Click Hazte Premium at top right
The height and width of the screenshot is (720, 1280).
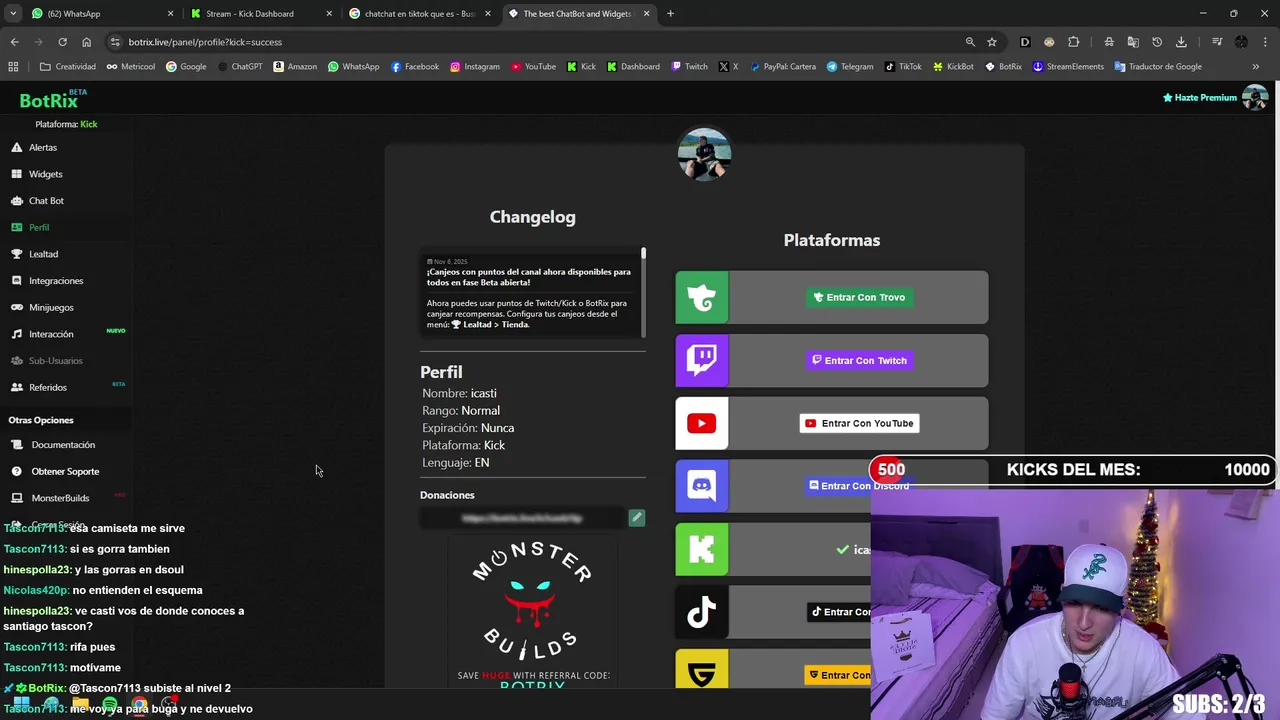(1199, 98)
